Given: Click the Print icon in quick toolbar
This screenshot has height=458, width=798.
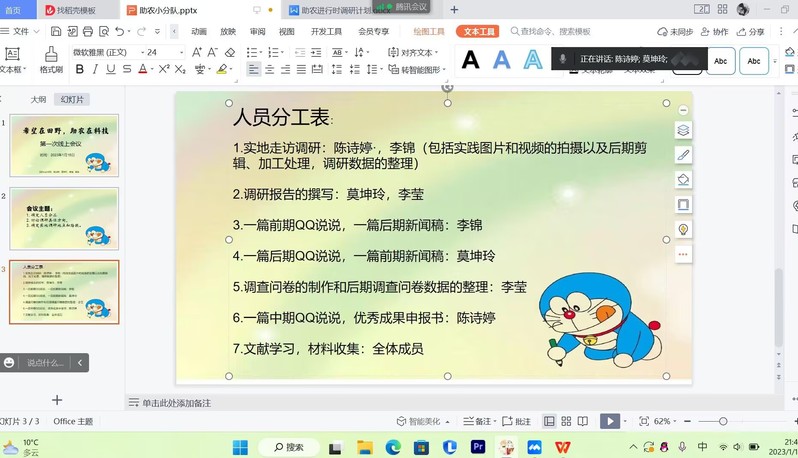Looking at the screenshot, I should click(88, 32).
